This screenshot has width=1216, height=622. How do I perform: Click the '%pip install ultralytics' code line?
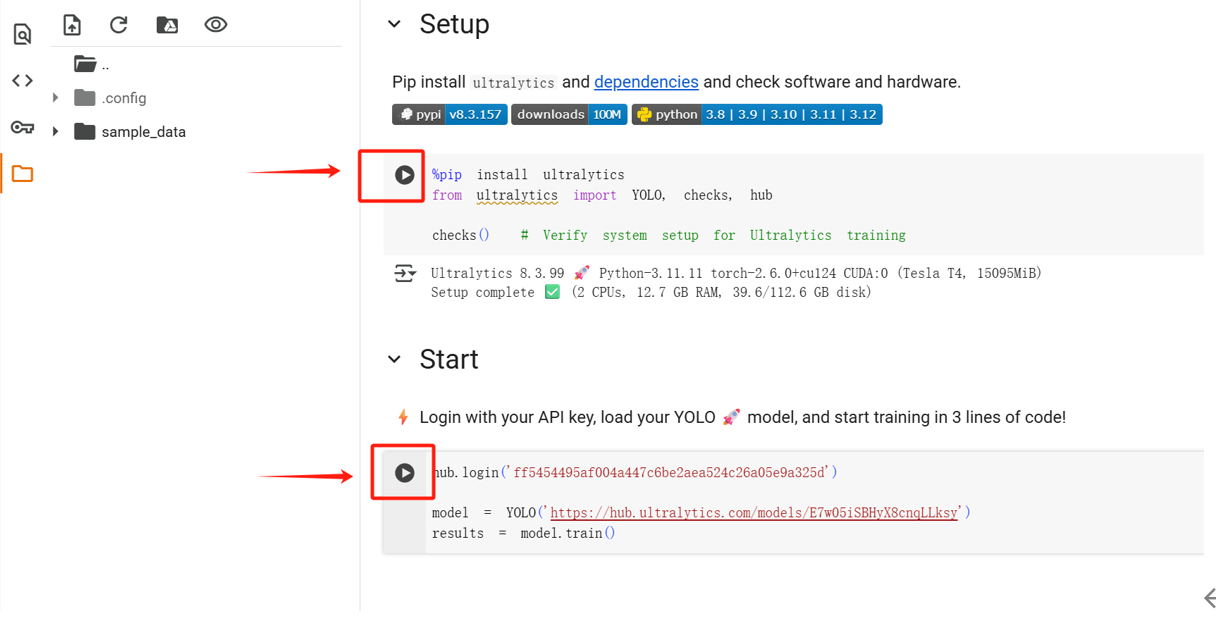pyautogui.click(x=528, y=175)
